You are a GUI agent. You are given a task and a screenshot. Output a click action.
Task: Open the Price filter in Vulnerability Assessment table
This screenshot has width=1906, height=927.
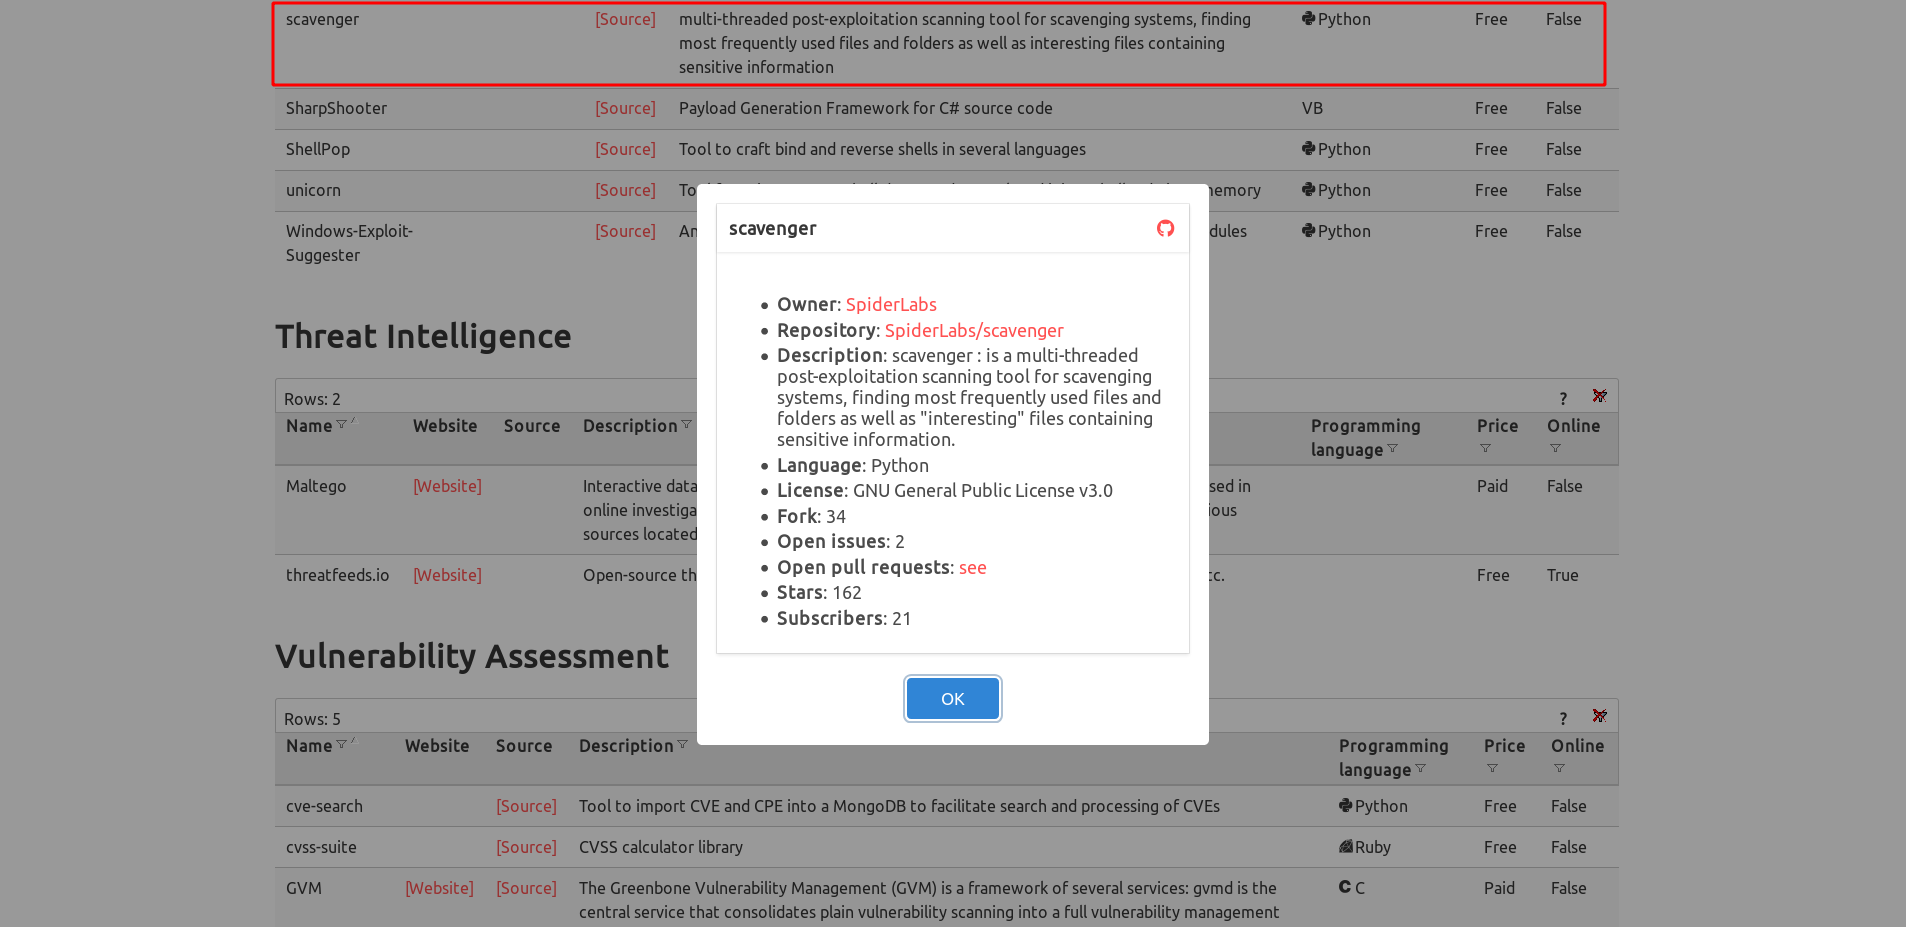1491,769
